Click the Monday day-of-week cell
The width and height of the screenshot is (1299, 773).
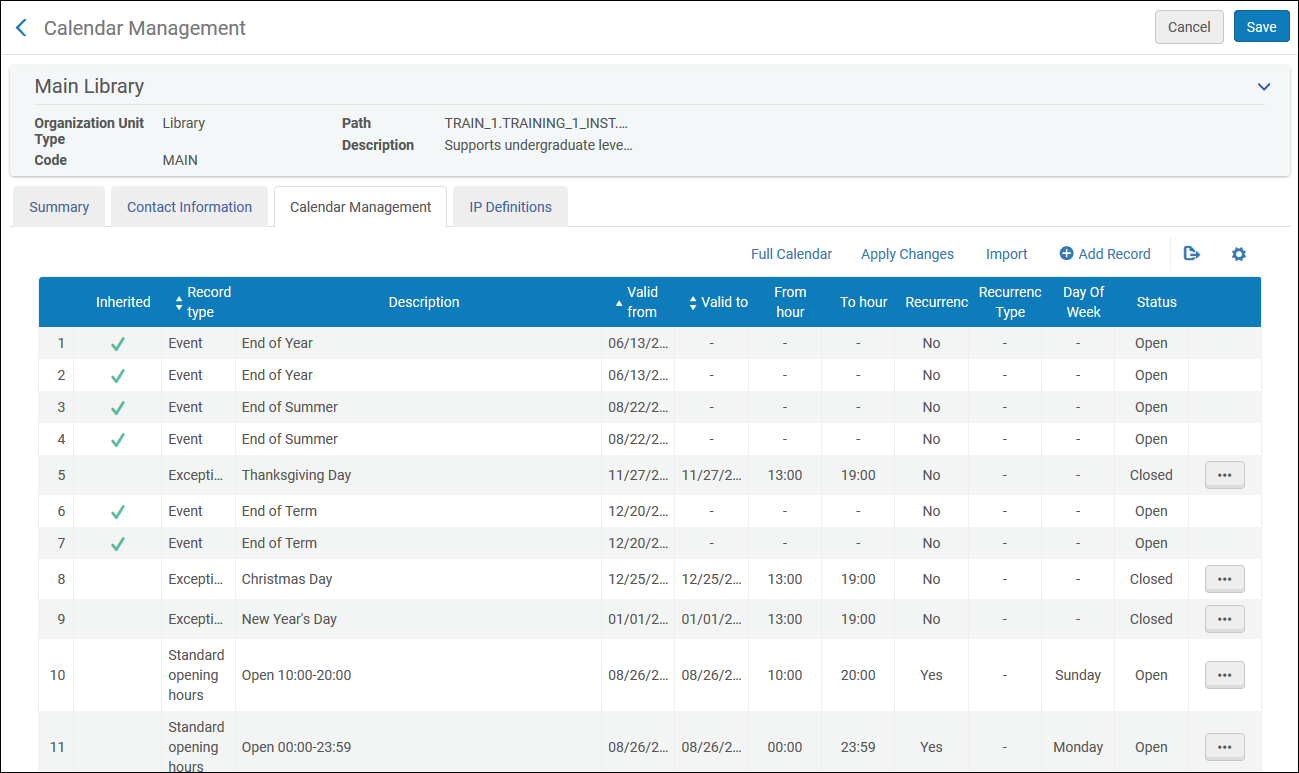point(1078,747)
